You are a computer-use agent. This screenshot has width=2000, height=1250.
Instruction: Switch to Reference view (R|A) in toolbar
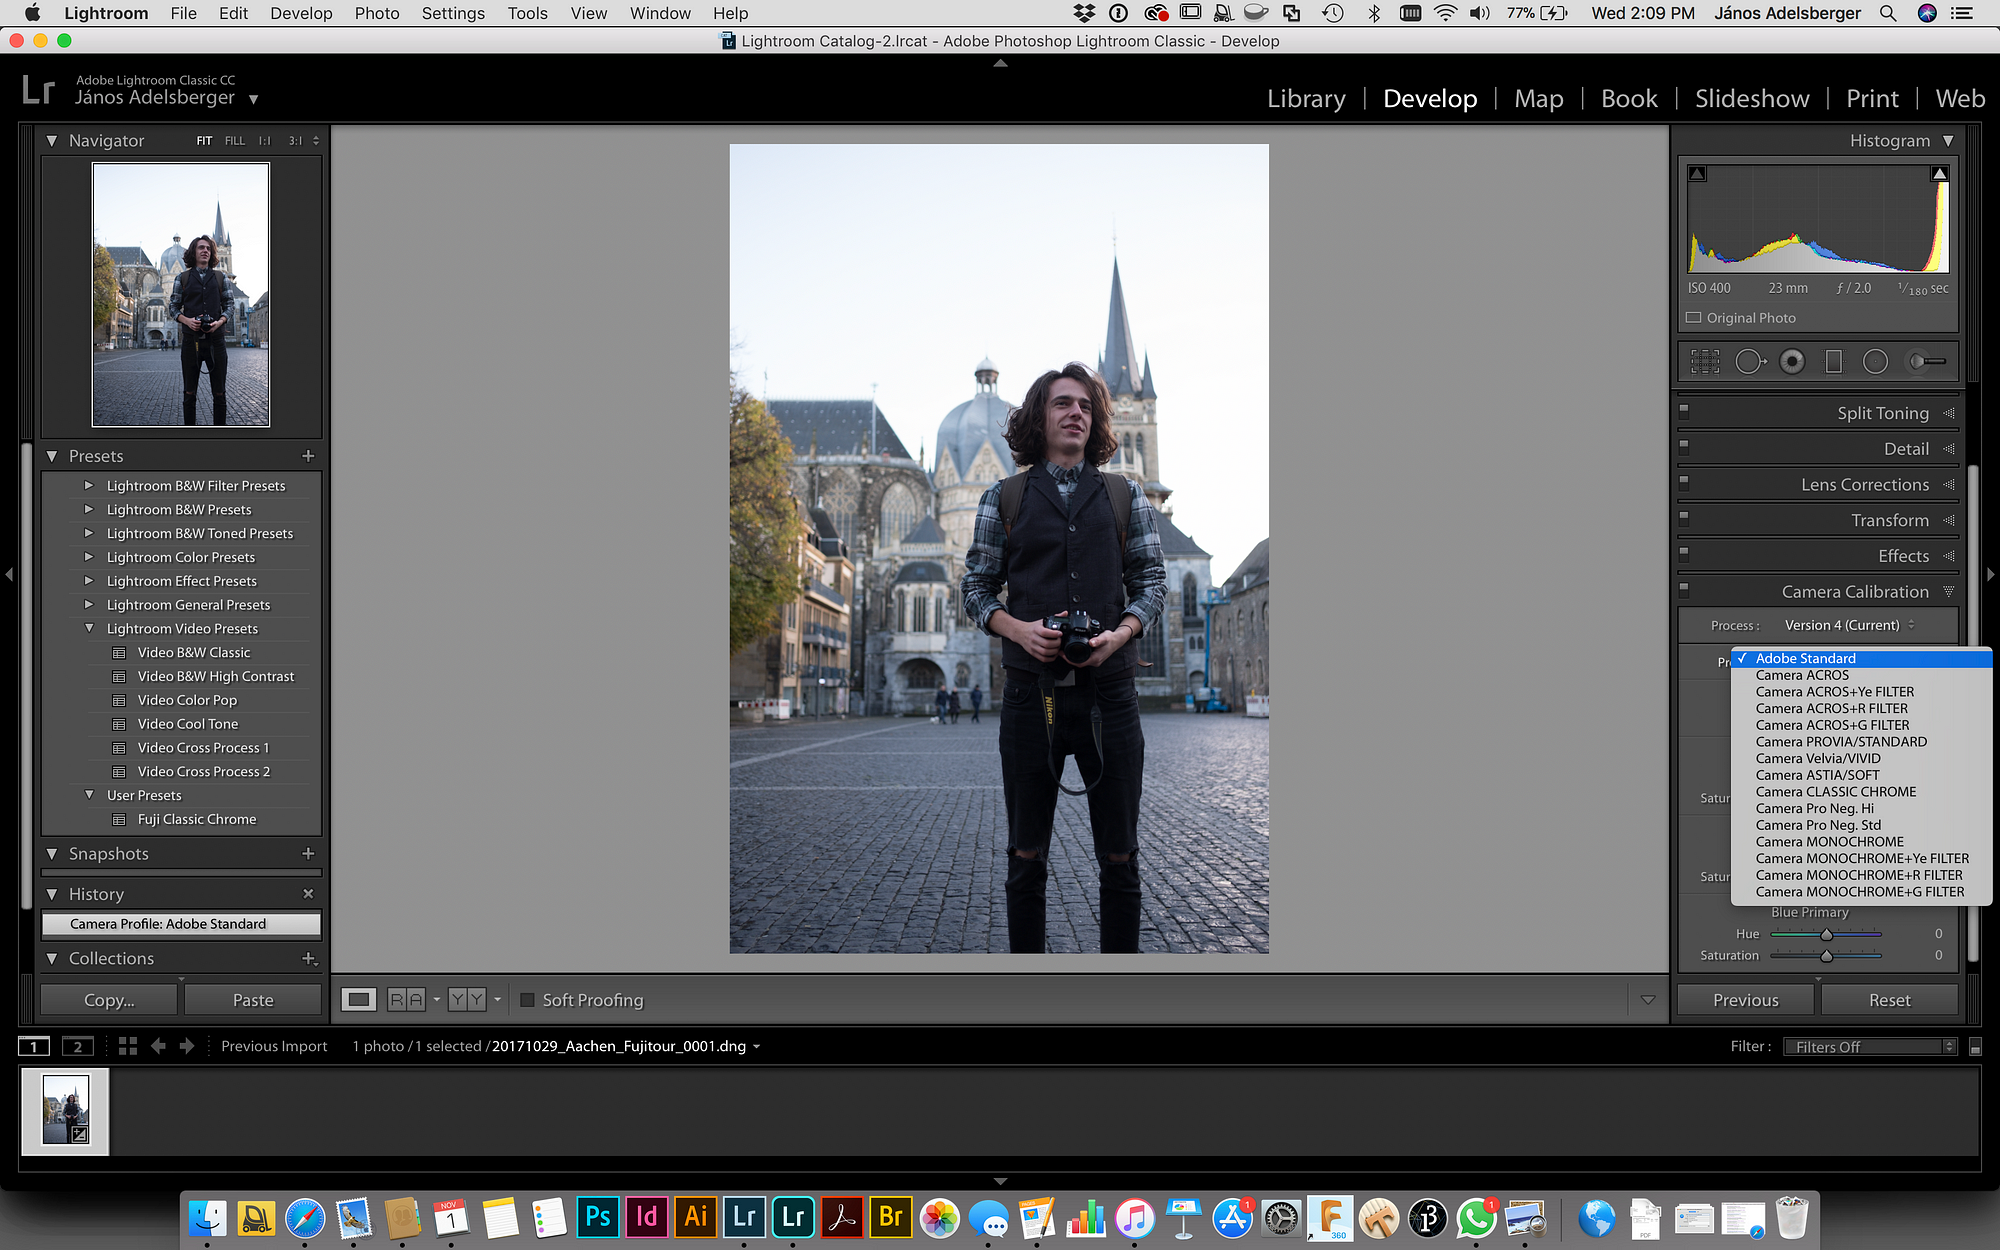coord(407,999)
